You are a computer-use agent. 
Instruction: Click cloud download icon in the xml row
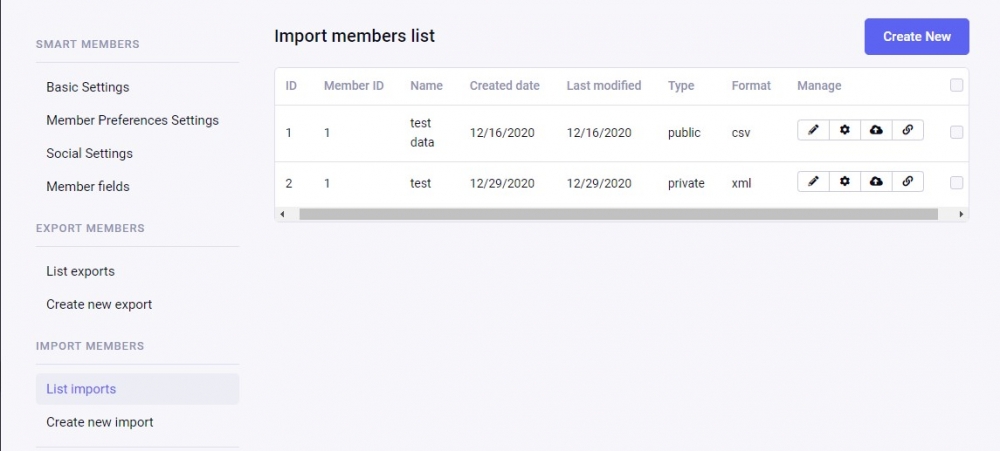tap(876, 181)
